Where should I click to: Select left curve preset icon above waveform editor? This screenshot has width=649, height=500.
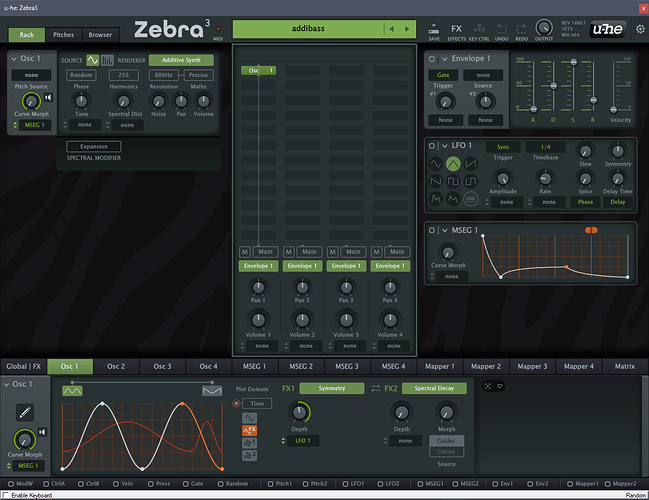72,391
